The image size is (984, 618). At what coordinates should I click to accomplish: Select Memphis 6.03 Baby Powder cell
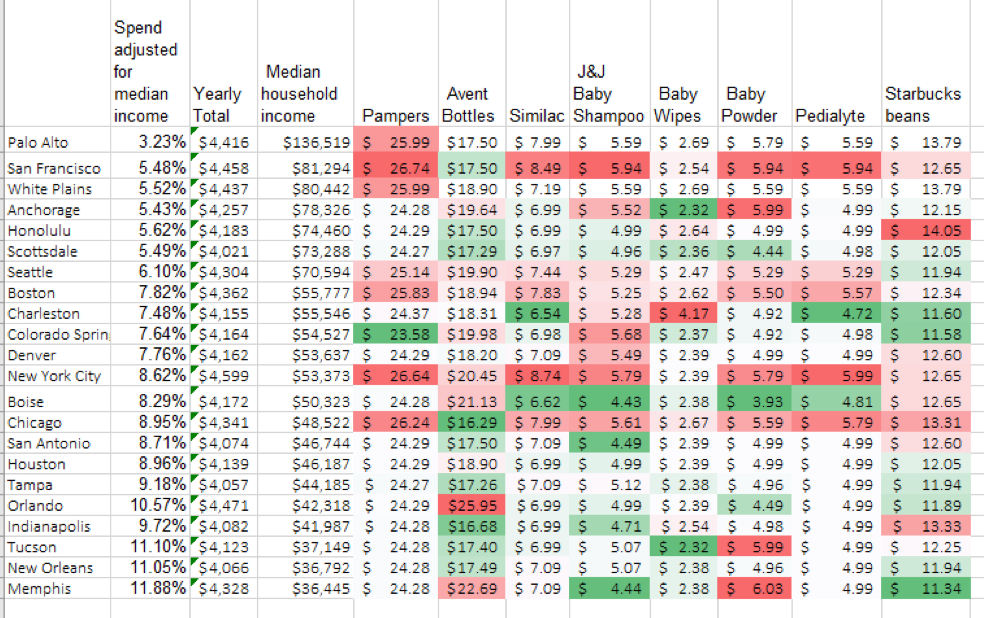755,587
